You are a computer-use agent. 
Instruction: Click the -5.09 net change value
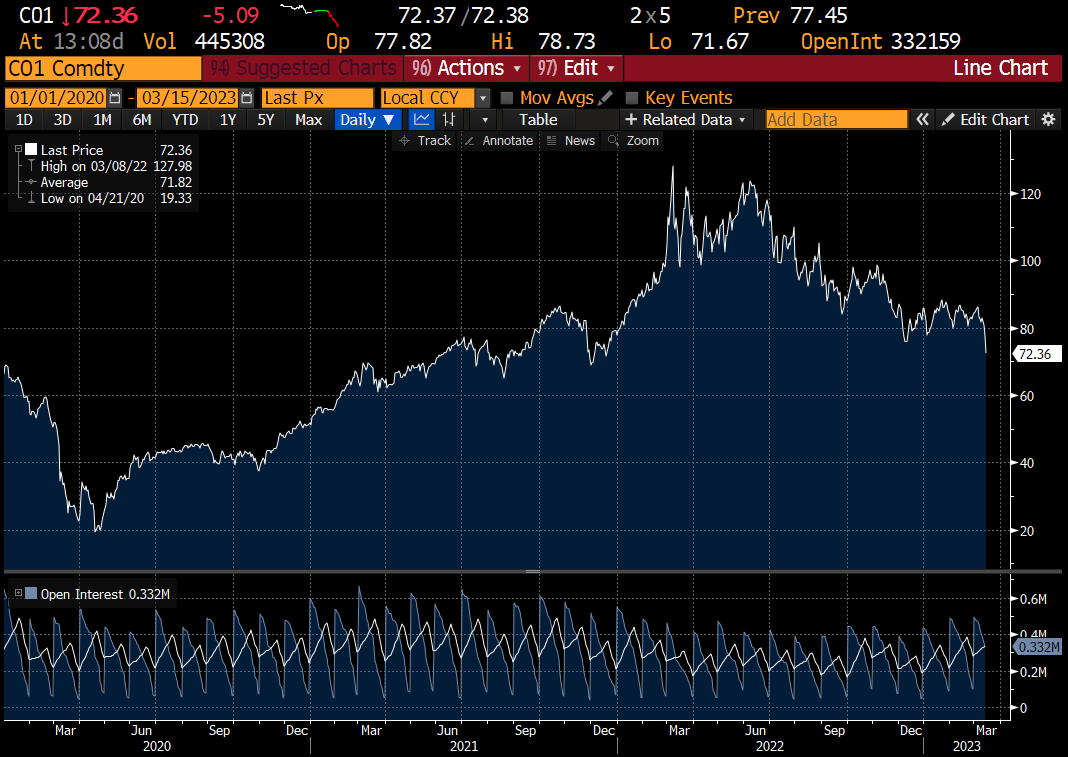coord(230,15)
